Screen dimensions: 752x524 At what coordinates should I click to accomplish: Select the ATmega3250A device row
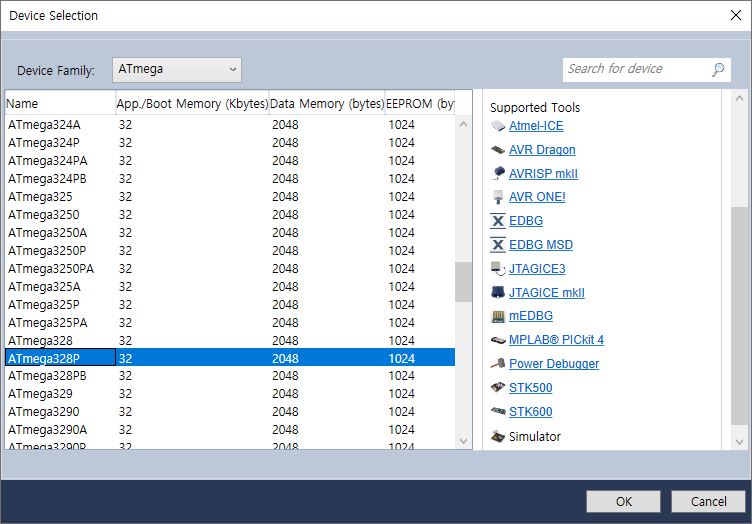[x=230, y=233]
